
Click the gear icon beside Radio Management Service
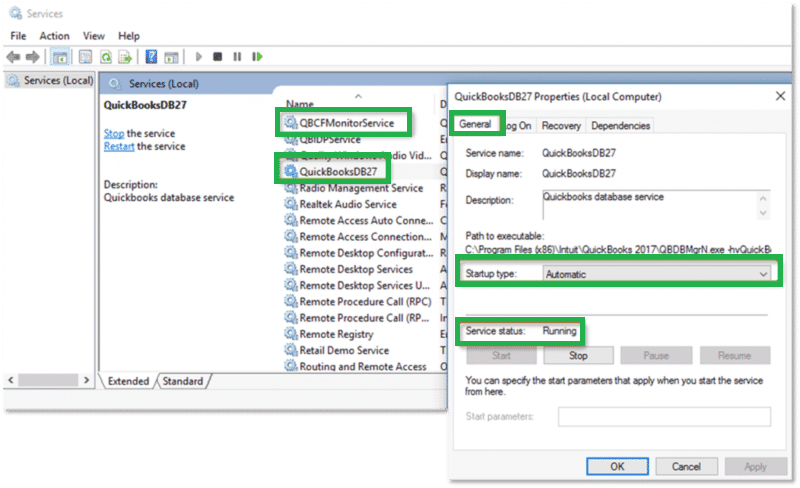coord(291,188)
